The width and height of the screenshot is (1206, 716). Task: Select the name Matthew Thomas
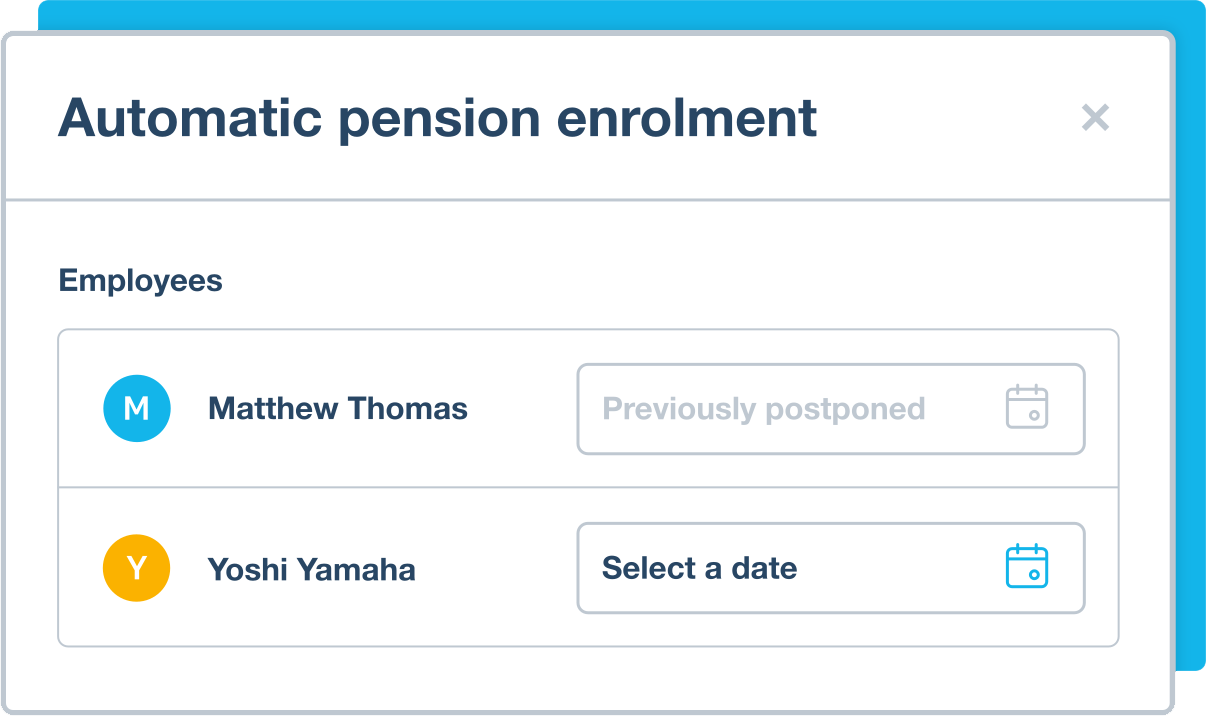pyautogui.click(x=336, y=408)
